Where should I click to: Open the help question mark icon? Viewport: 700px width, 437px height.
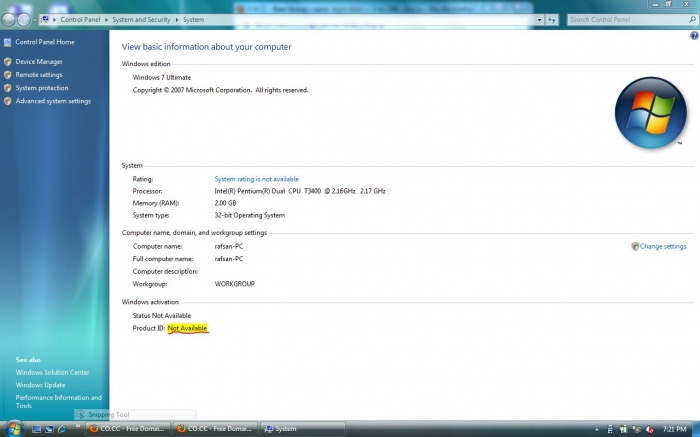(694, 36)
